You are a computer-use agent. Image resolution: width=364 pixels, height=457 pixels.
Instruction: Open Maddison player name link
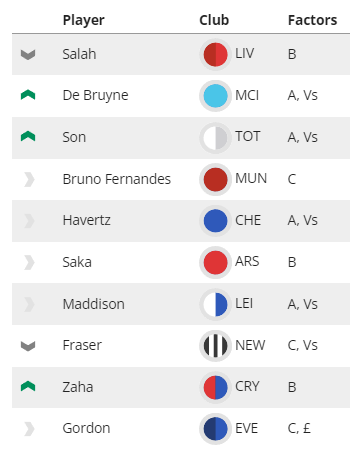(x=94, y=304)
